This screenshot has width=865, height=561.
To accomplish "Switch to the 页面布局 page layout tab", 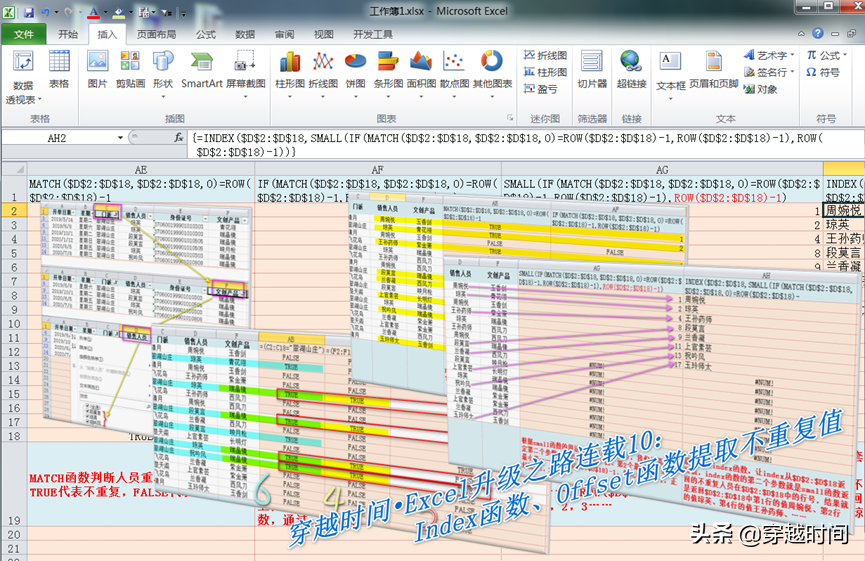I will [x=156, y=34].
